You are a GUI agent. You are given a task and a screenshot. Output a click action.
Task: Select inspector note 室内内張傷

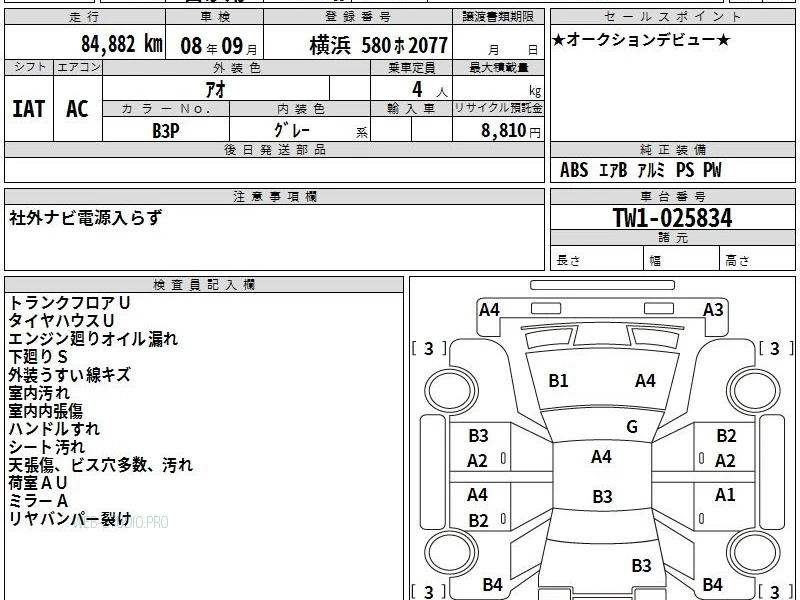pyautogui.click(x=45, y=411)
